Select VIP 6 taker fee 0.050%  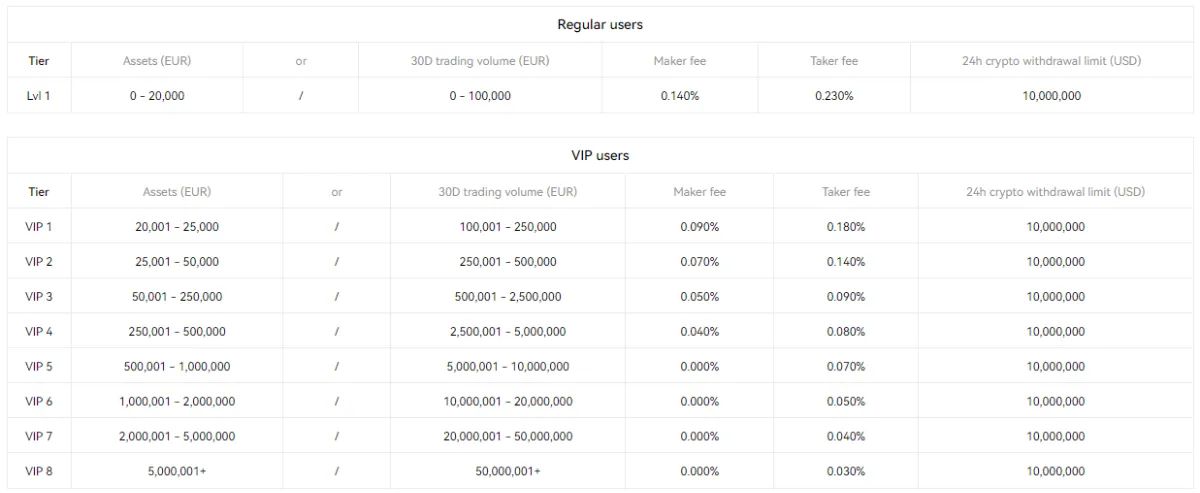[846, 401]
